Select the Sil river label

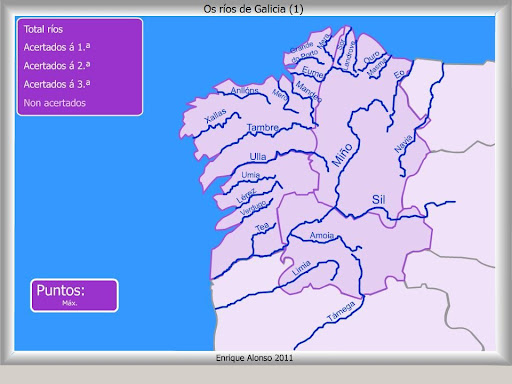tap(379, 199)
